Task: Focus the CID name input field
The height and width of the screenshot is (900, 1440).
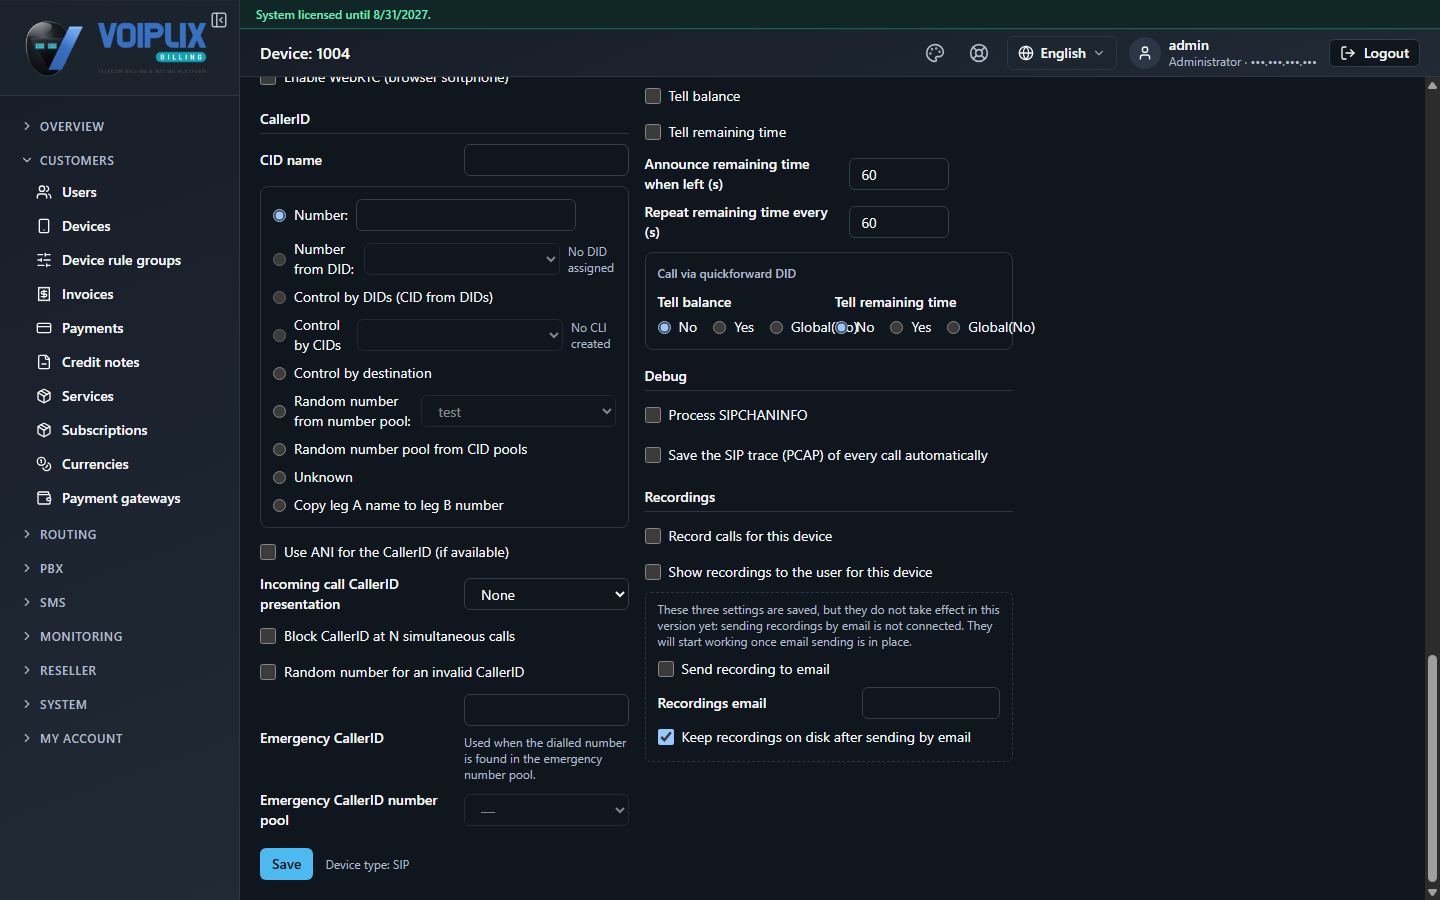Action: tap(546, 160)
